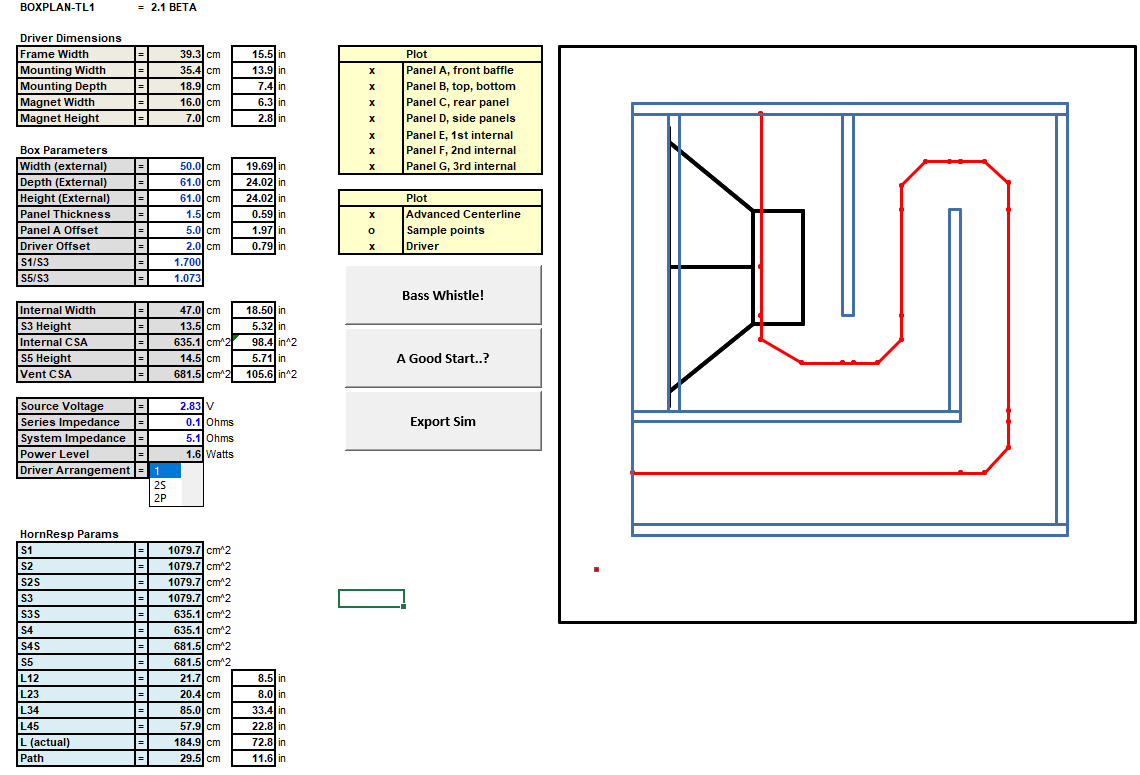The image size is (1140, 775).
Task: Select the Depth (External) value 61.0 cm
Action: pyautogui.click(x=176, y=182)
